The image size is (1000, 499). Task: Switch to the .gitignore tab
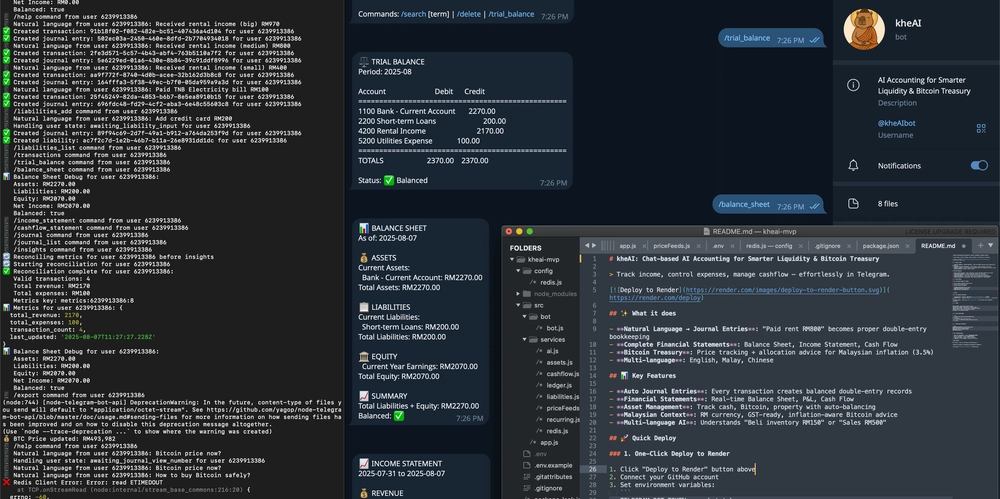(x=828, y=246)
